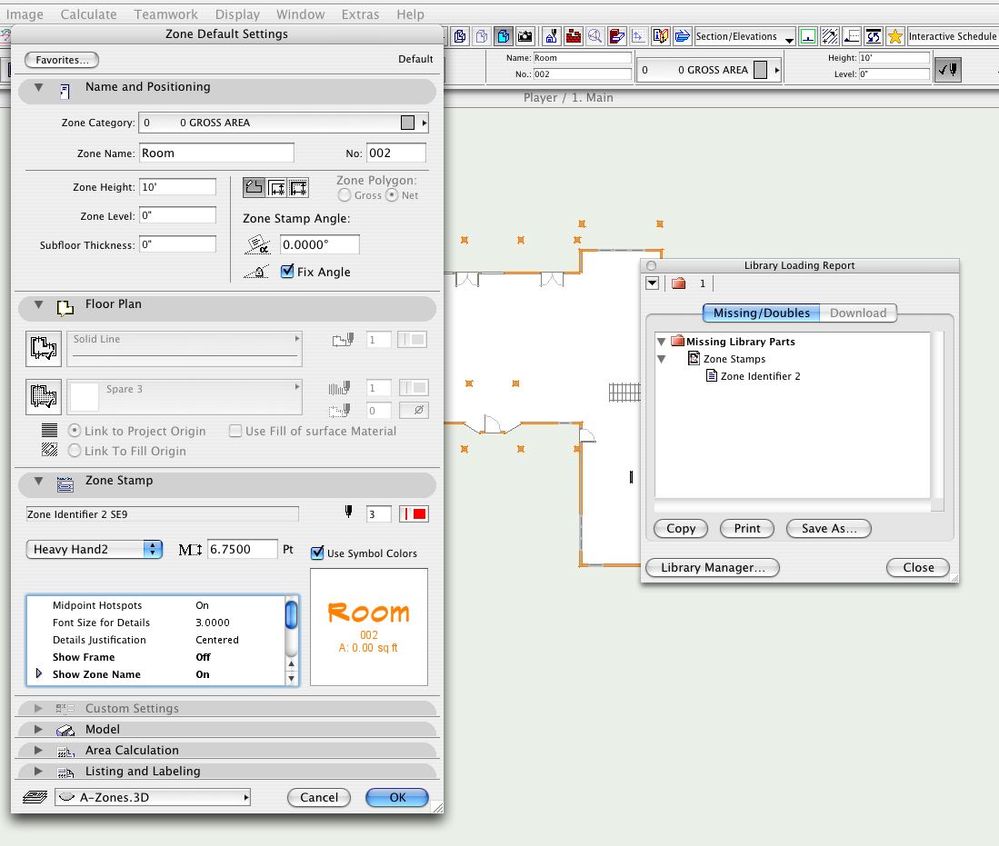
Task: Click the blue open-folder toolbar icon
Action: click(682, 36)
